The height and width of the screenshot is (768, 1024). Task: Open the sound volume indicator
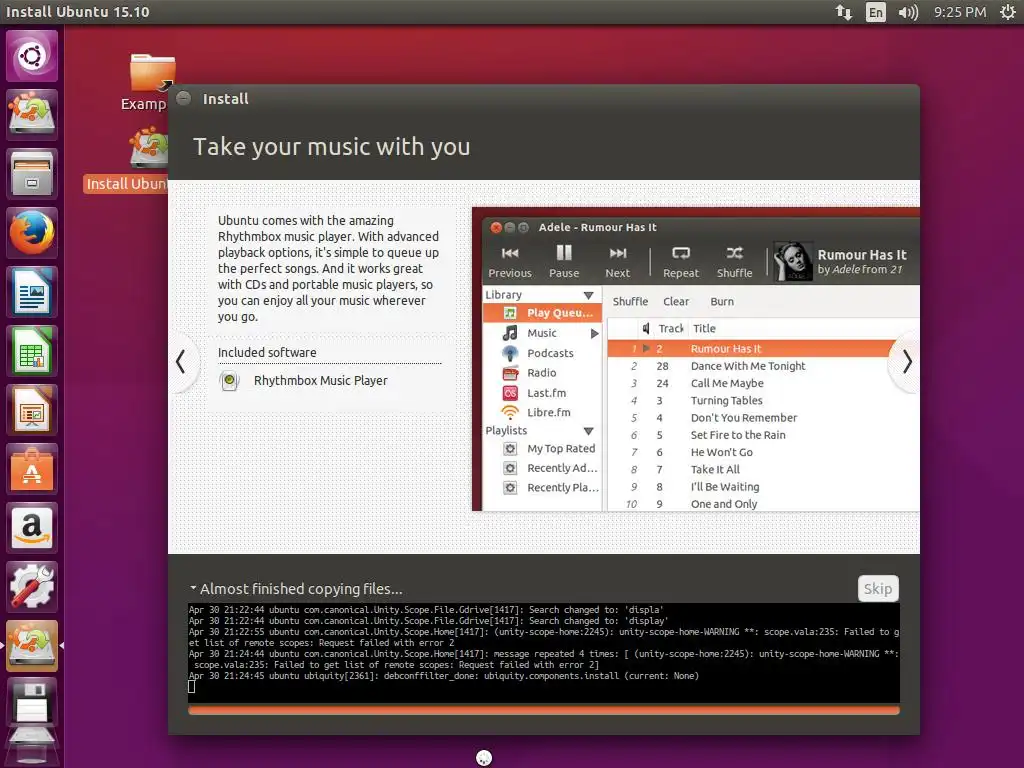(x=908, y=12)
